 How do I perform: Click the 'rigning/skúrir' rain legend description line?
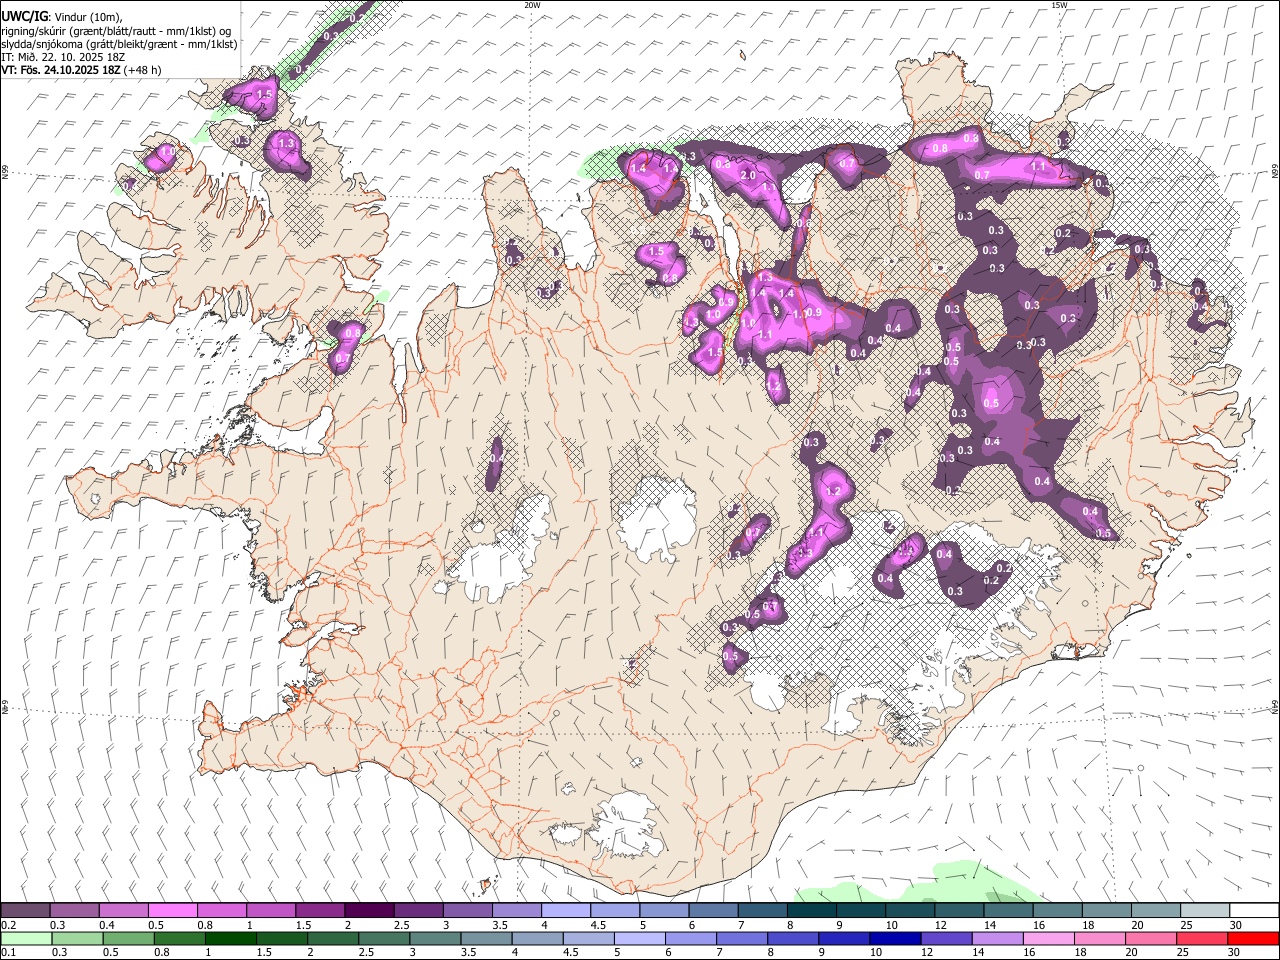point(116,30)
